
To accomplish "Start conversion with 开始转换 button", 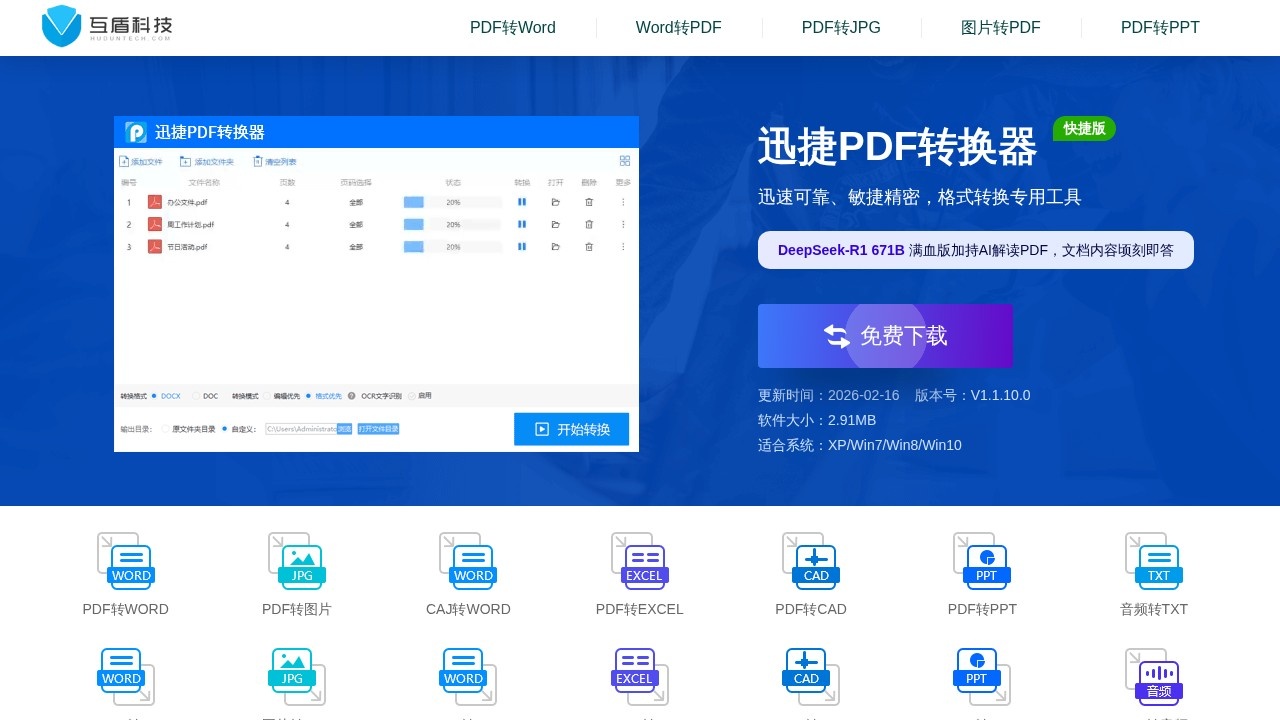I will 571,428.
